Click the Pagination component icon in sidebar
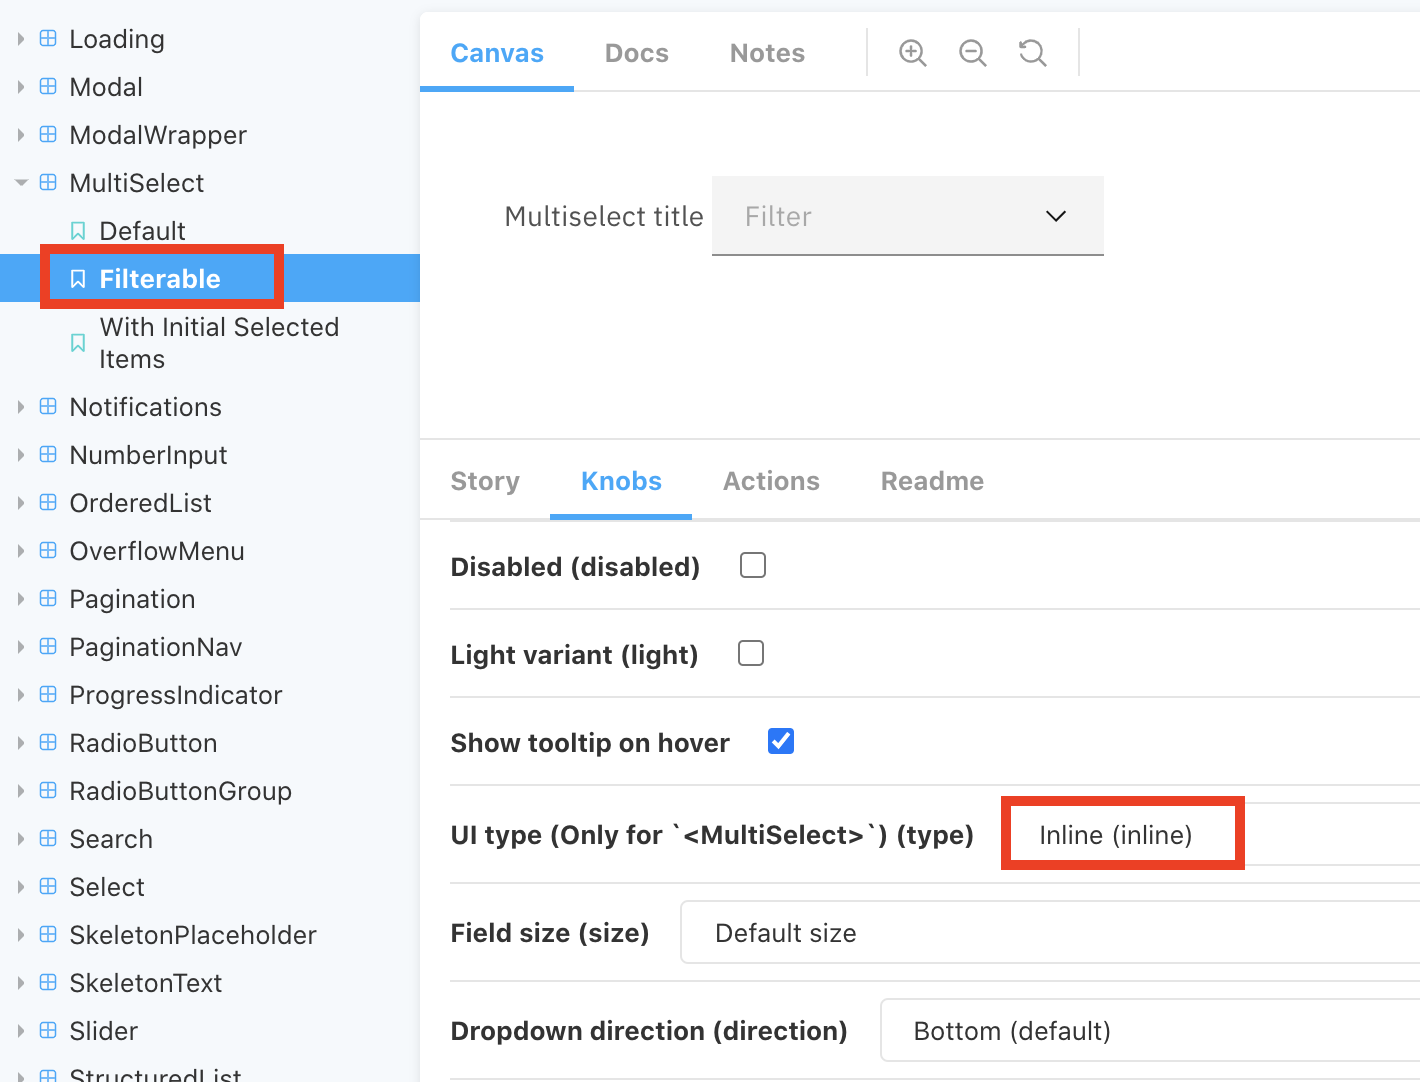 (x=48, y=598)
